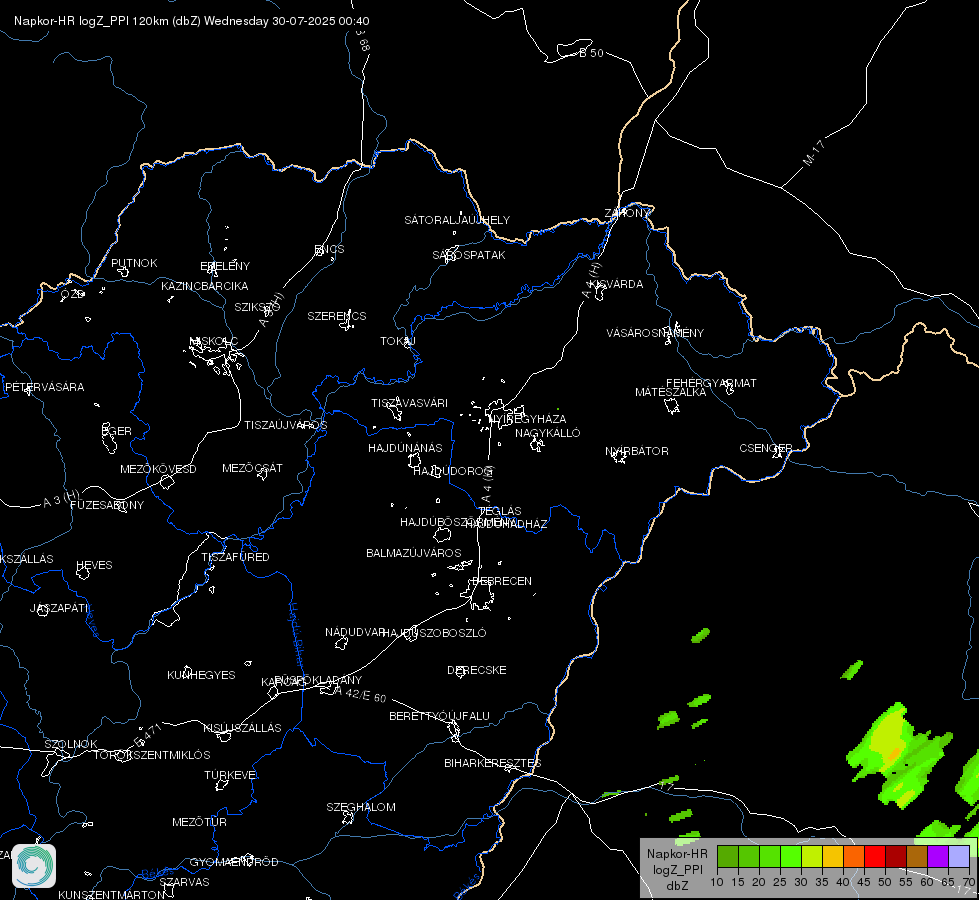Viewport: 979px width, 900px height.
Task: Click the EGER city label
Action: click(117, 431)
